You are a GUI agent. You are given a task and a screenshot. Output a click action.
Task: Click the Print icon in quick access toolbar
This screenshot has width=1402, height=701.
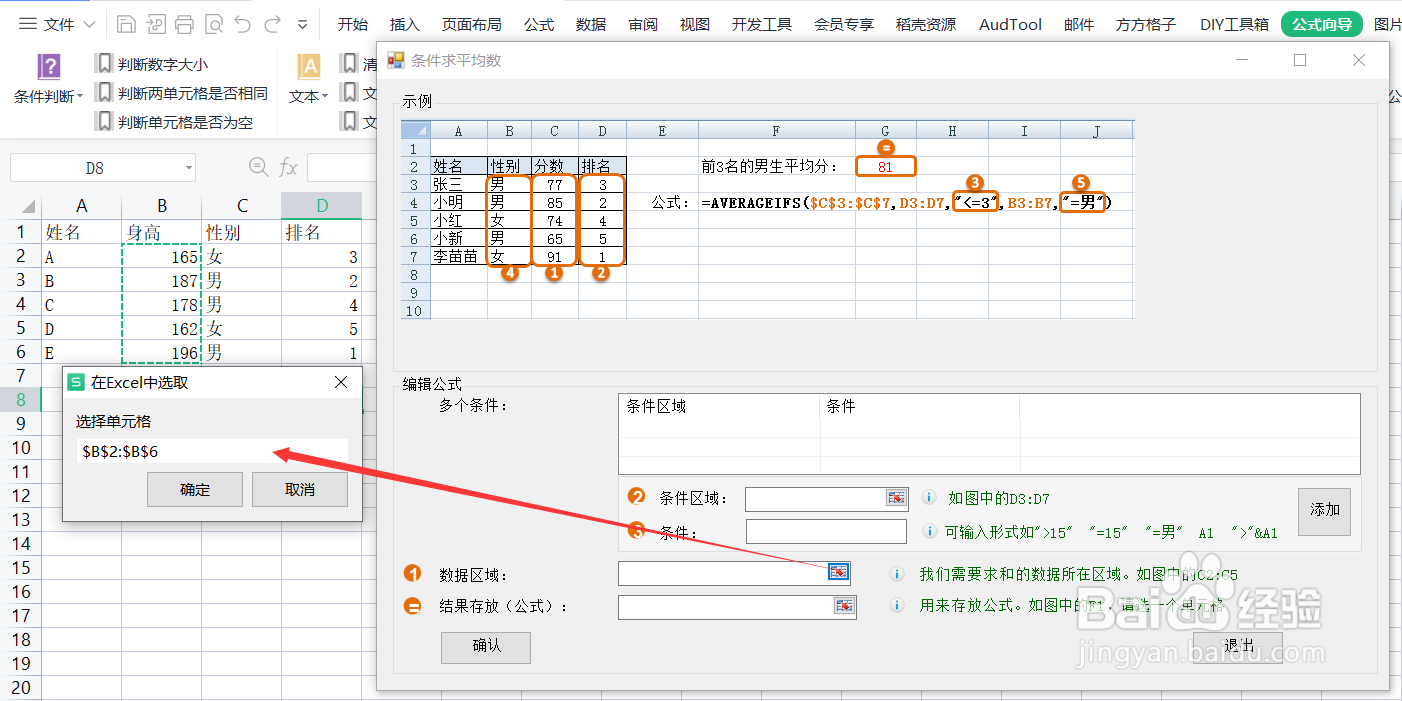click(184, 23)
